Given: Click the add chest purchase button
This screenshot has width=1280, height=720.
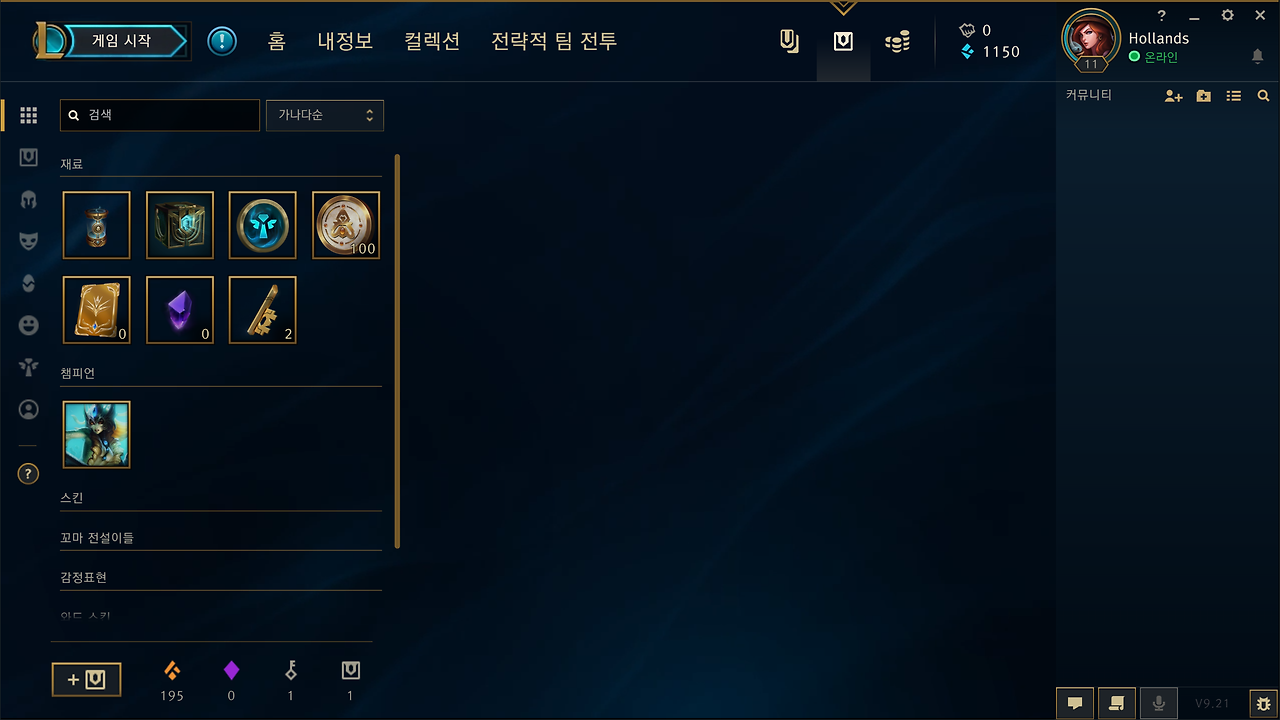Looking at the screenshot, I should (86, 680).
